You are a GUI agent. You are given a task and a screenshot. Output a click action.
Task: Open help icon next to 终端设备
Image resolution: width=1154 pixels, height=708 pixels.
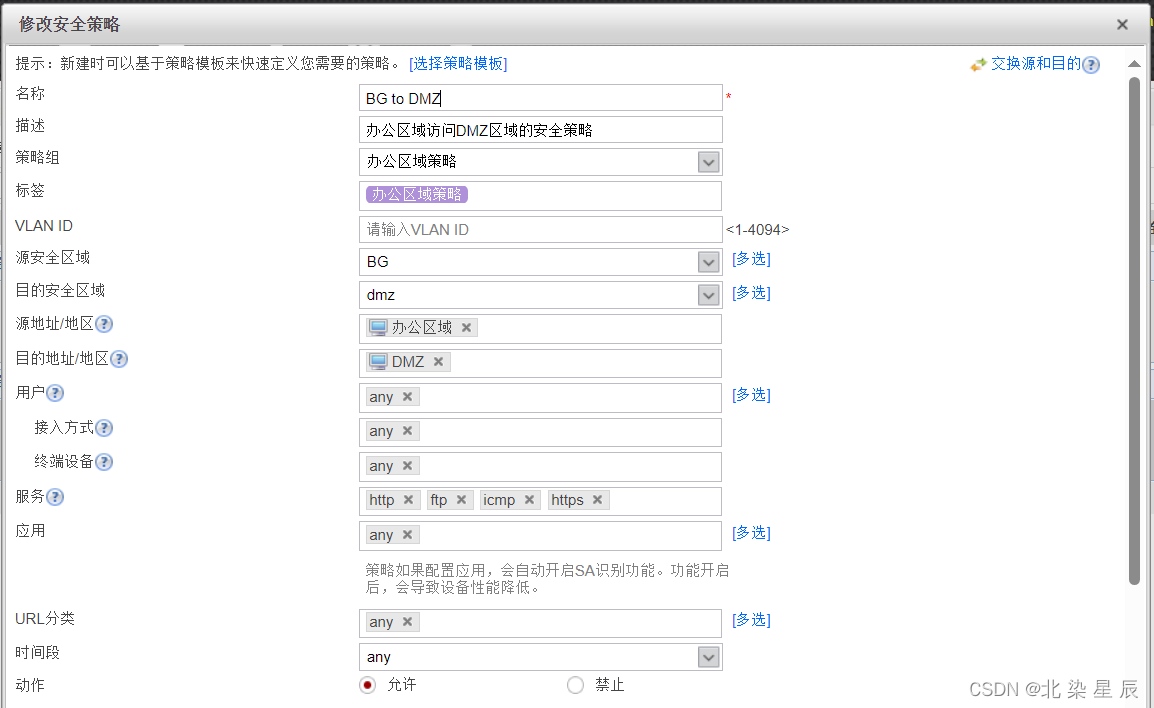tap(104, 461)
